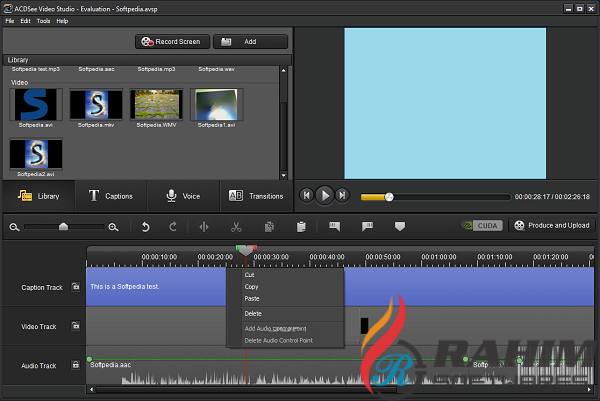Click the Copy toolbar icon
600x401 pixels.
point(269,227)
